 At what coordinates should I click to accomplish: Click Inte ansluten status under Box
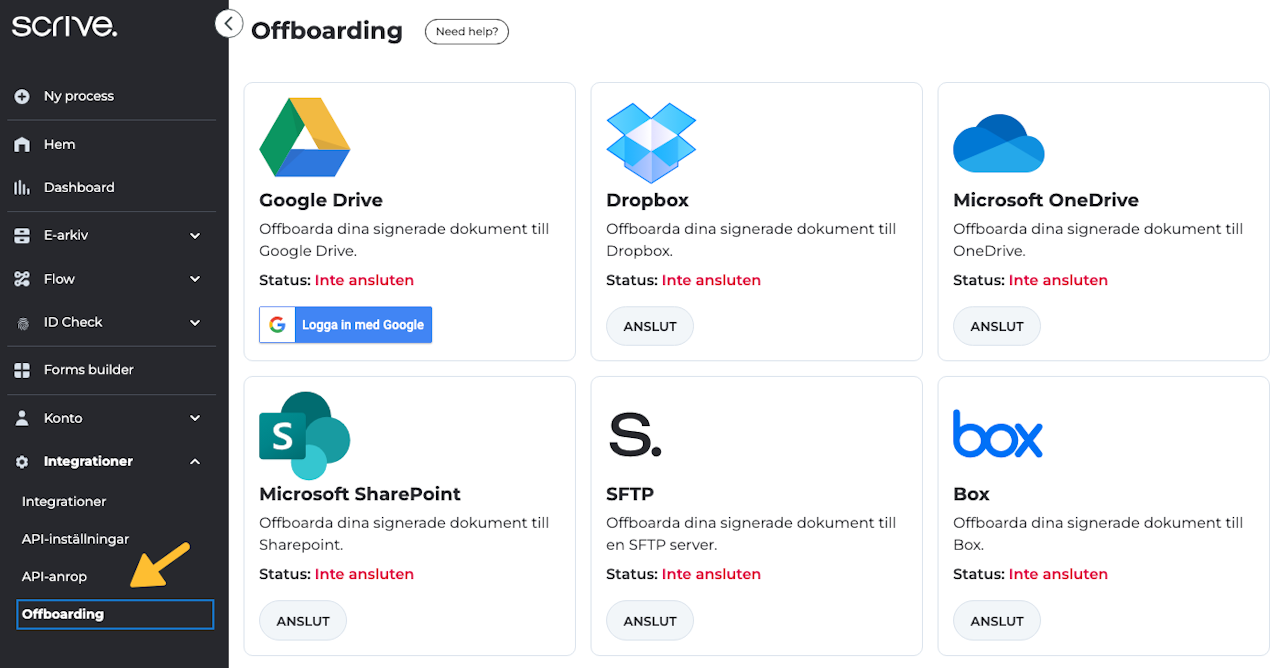click(x=1058, y=574)
